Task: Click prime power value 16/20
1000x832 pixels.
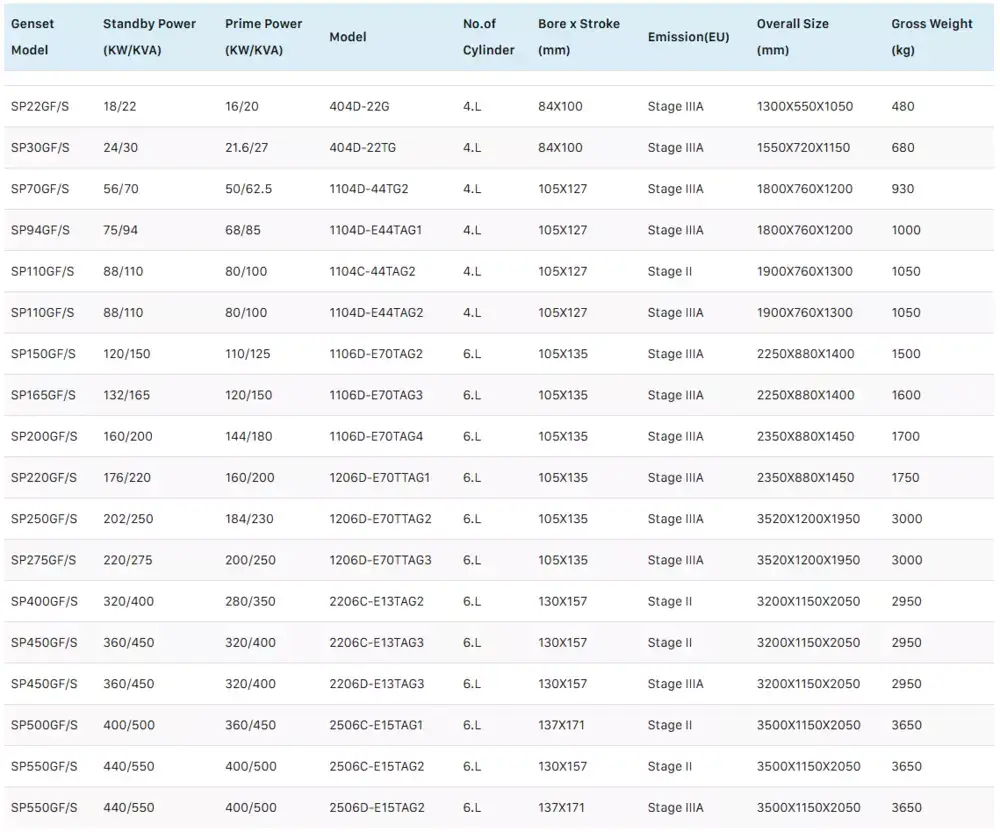Action: pyautogui.click(x=242, y=106)
